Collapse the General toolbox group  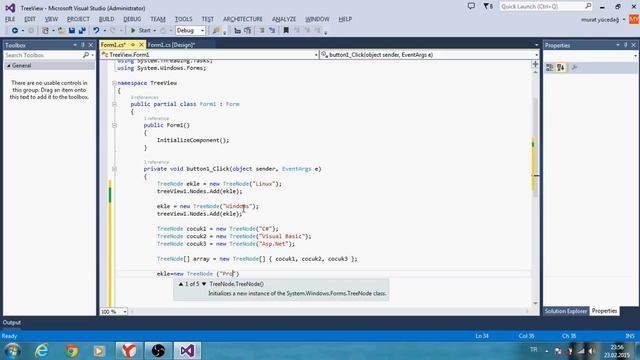(x=9, y=66)
